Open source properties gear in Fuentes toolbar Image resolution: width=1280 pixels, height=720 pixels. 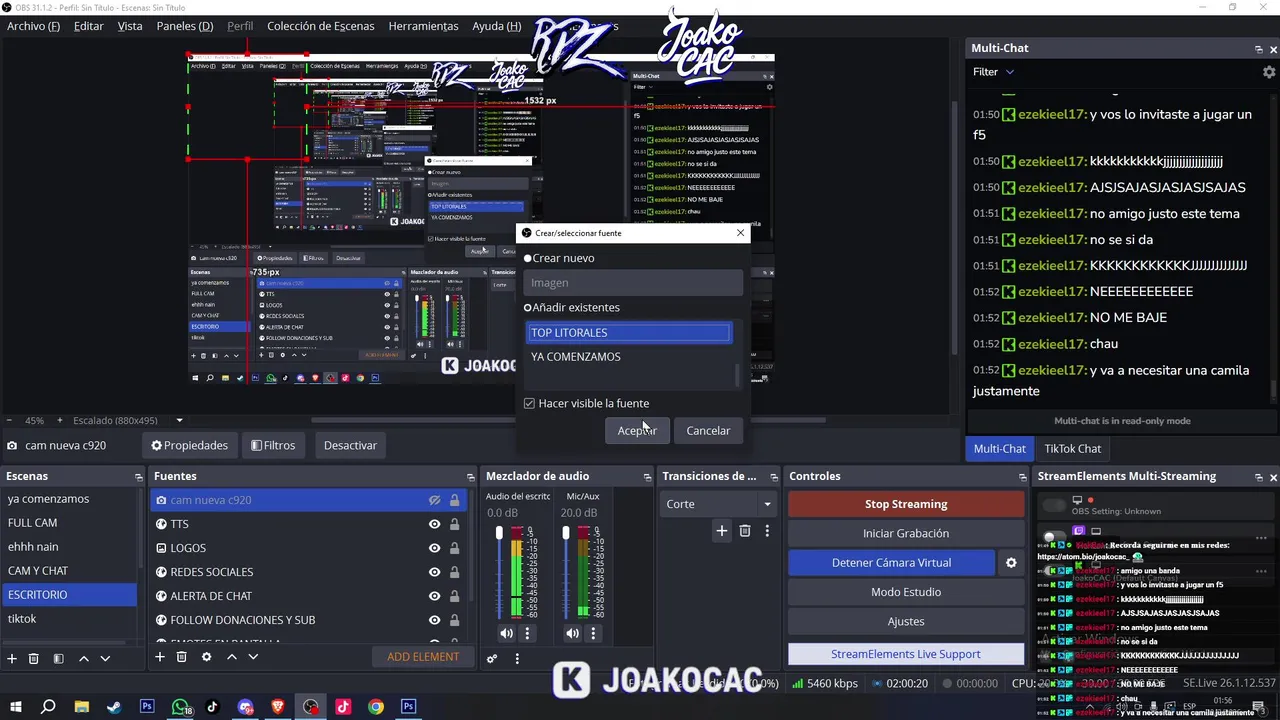[206, 657]
